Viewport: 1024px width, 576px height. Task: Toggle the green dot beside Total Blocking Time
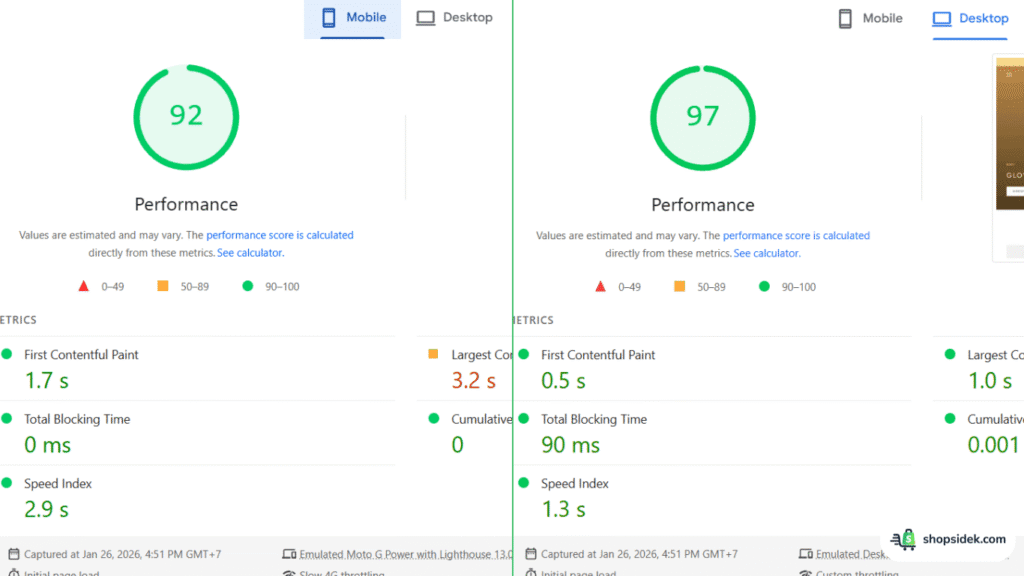click(x=9, y=419)
